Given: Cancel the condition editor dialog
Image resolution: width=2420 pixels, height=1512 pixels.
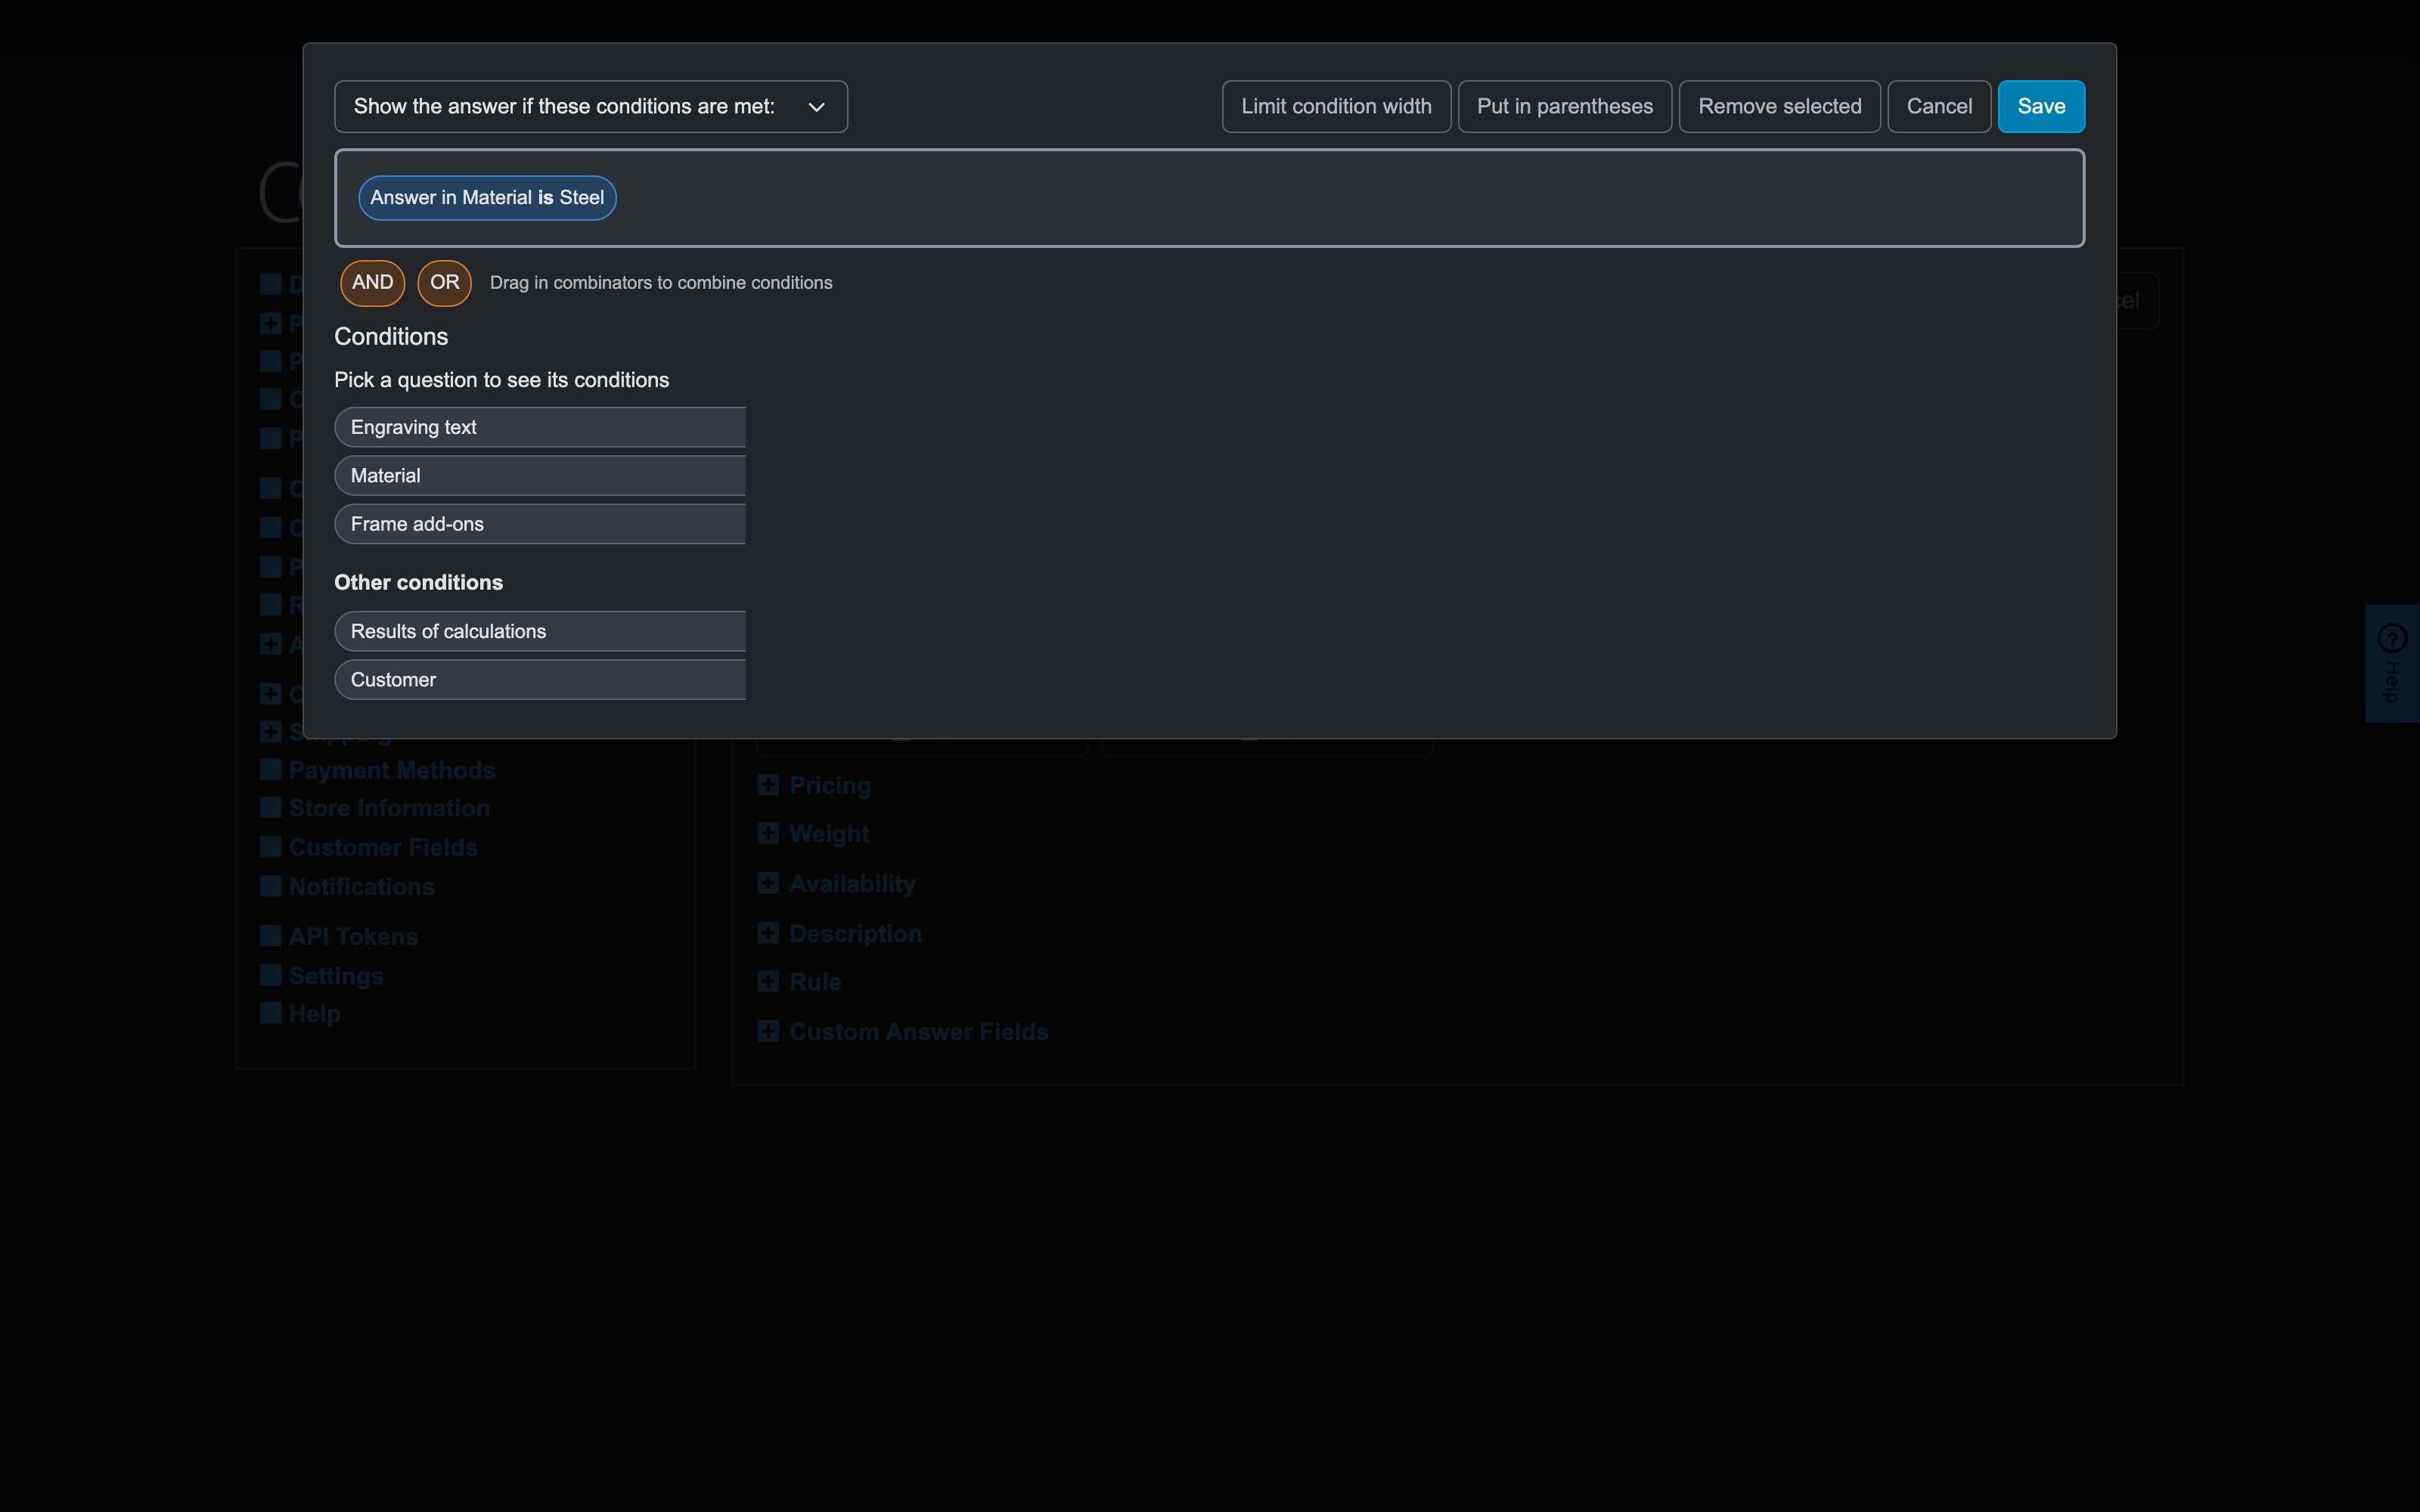Looking at the screenshot, I should (1939, 107).
